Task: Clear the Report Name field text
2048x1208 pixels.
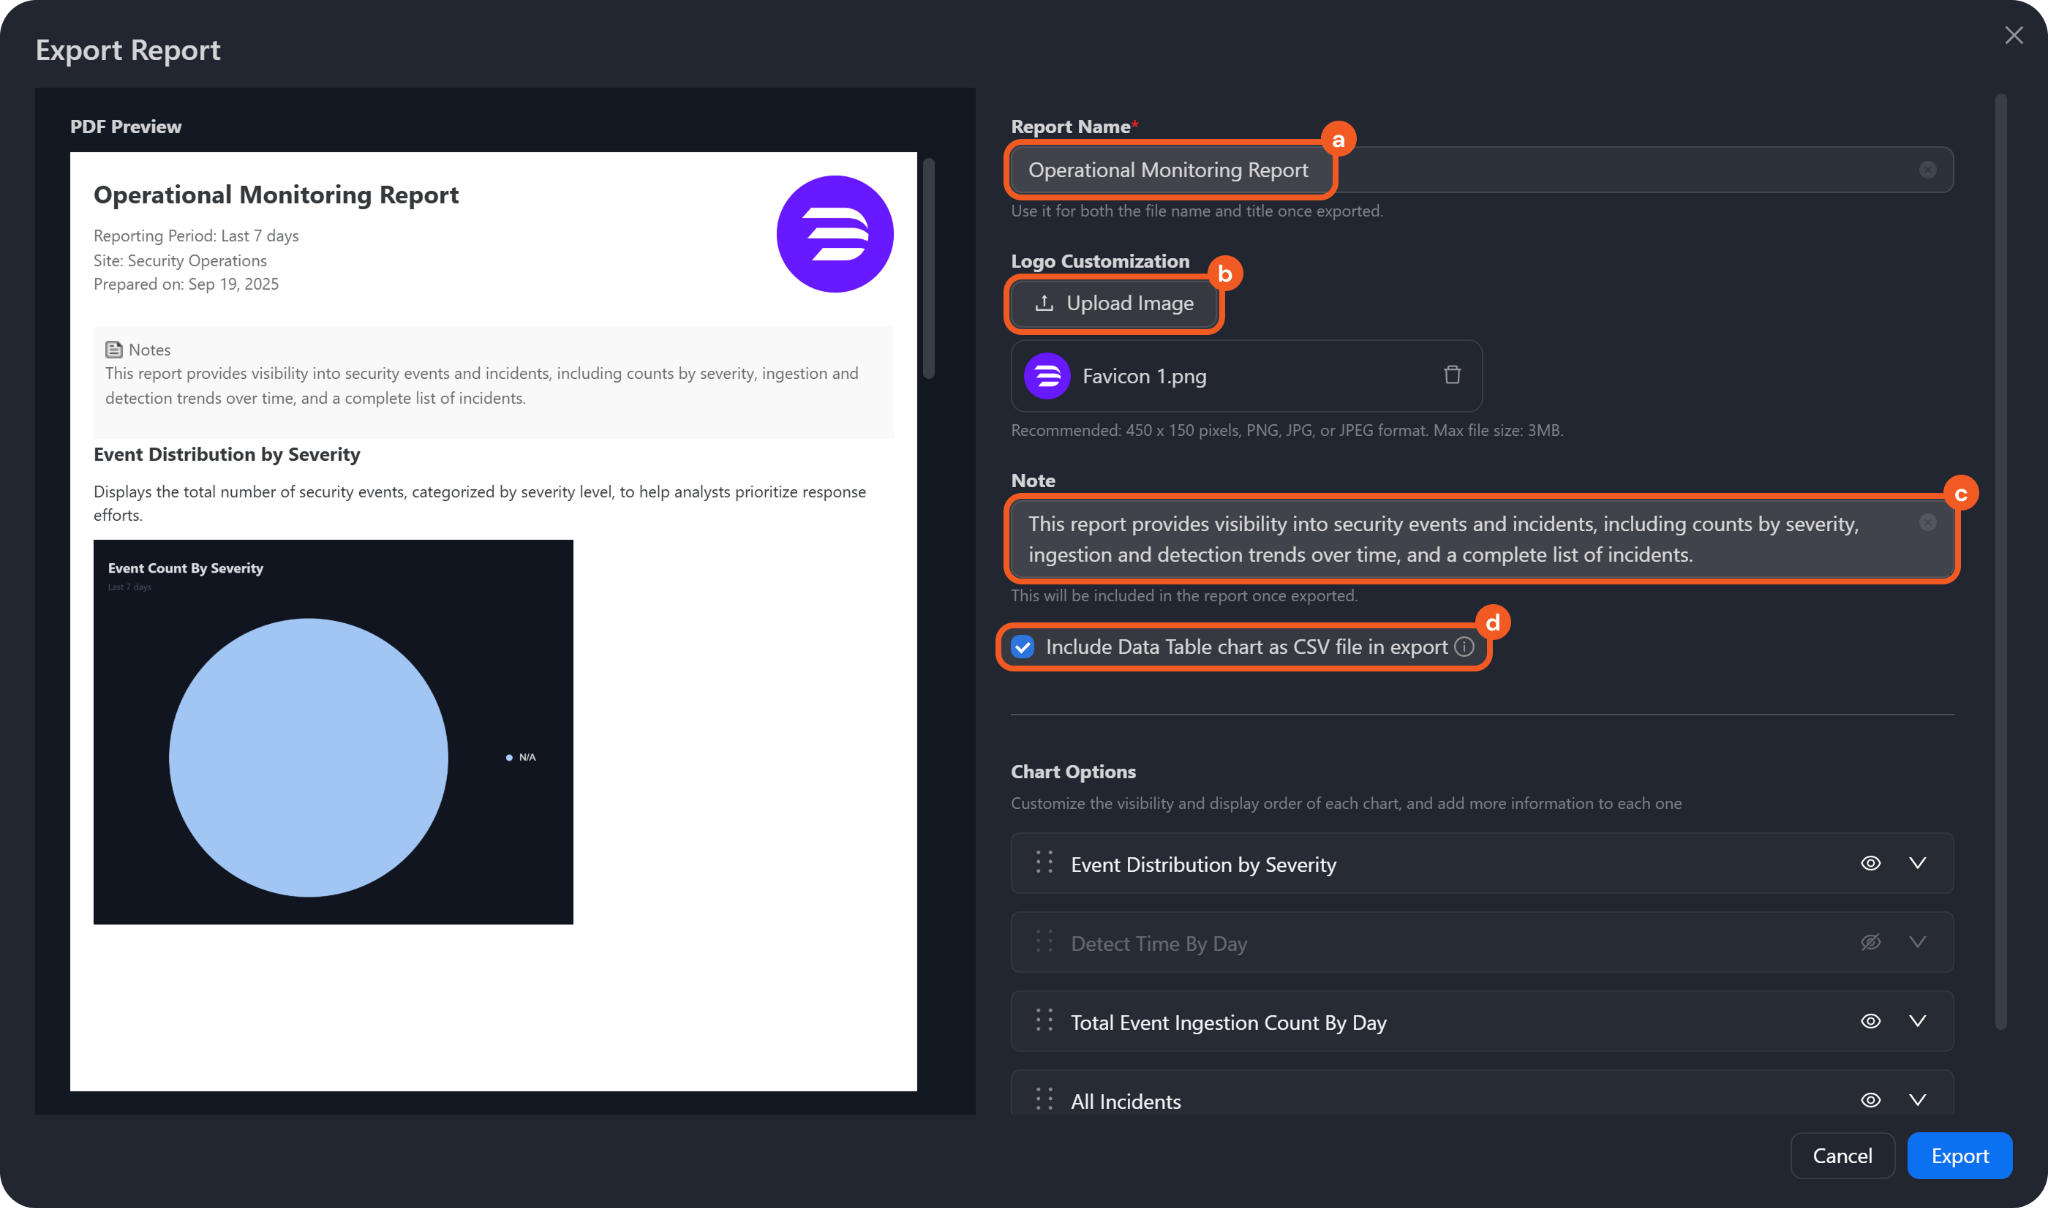Action: click(1927, 170)
